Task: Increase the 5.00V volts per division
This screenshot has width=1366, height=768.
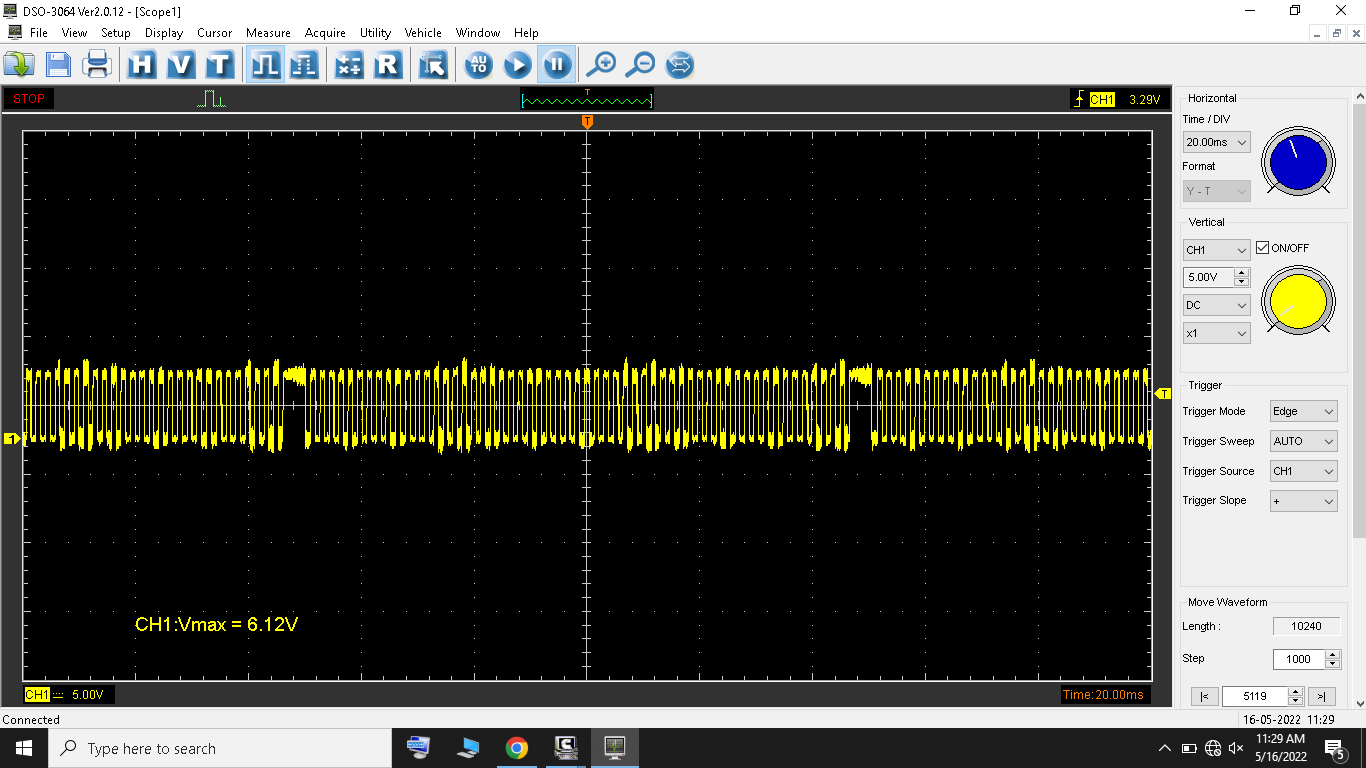Action: [x=1242, y=273]
